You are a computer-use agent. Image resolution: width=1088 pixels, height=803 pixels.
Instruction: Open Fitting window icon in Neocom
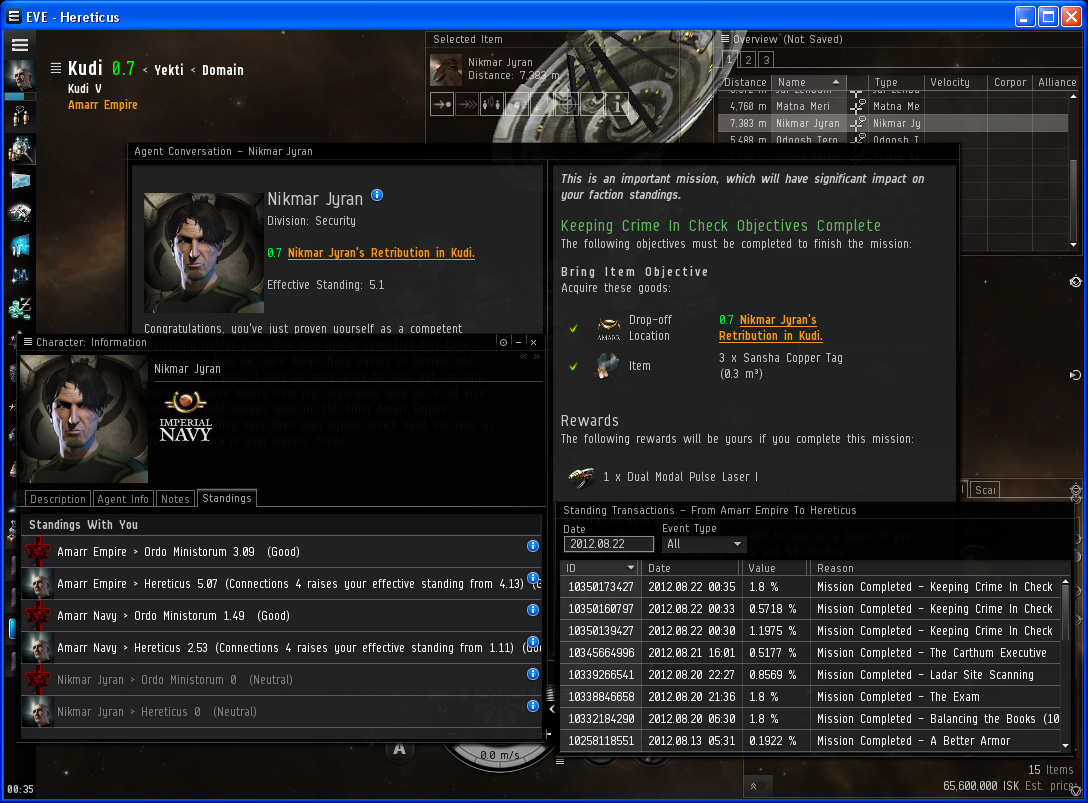[x=20, y=213]
